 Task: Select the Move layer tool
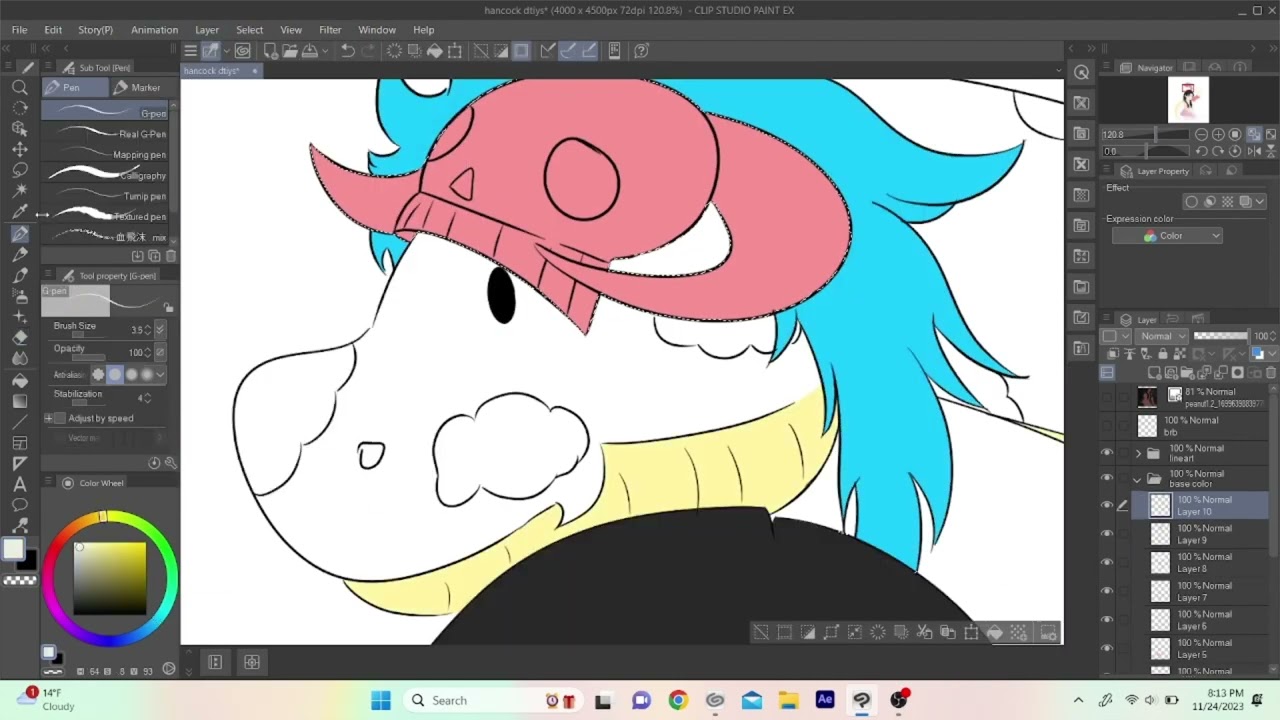19,149
